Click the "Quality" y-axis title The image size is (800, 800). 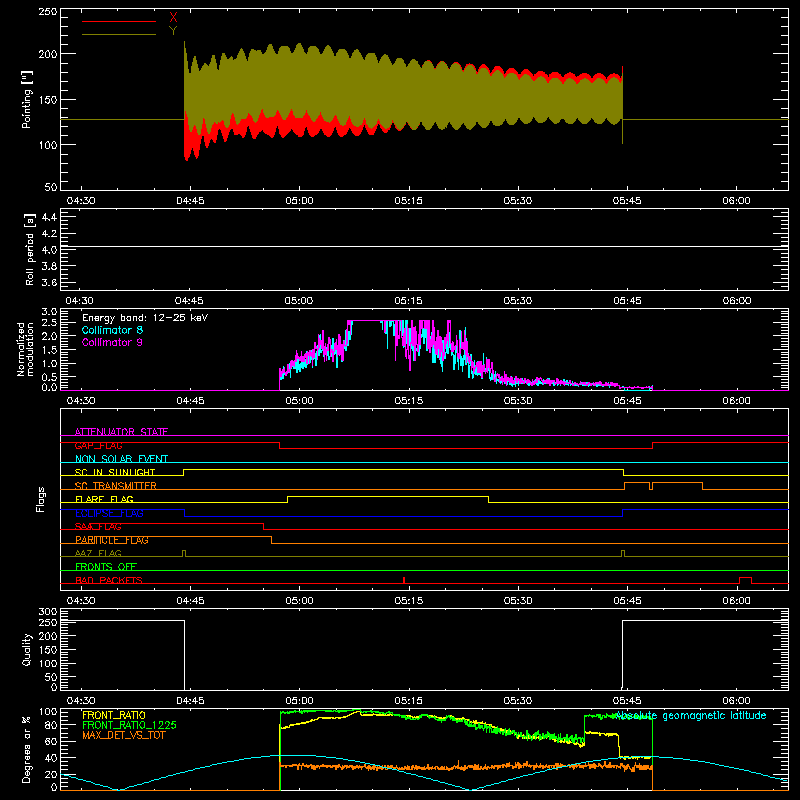27,649
